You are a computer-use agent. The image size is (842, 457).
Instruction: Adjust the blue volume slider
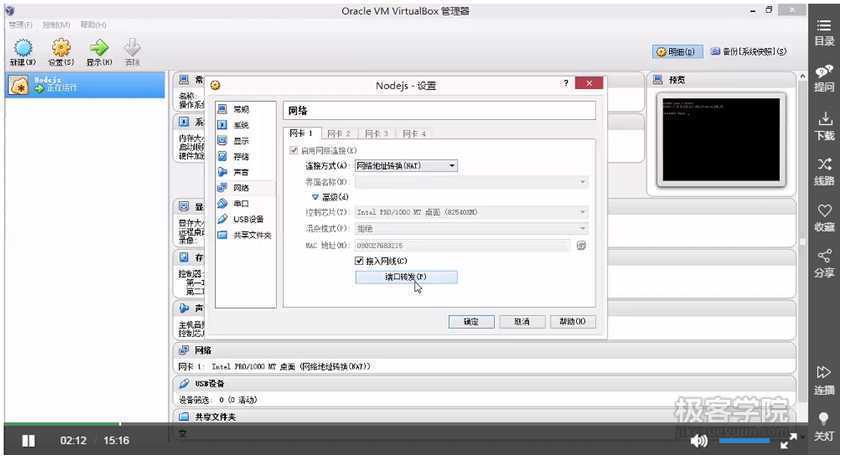744,441
